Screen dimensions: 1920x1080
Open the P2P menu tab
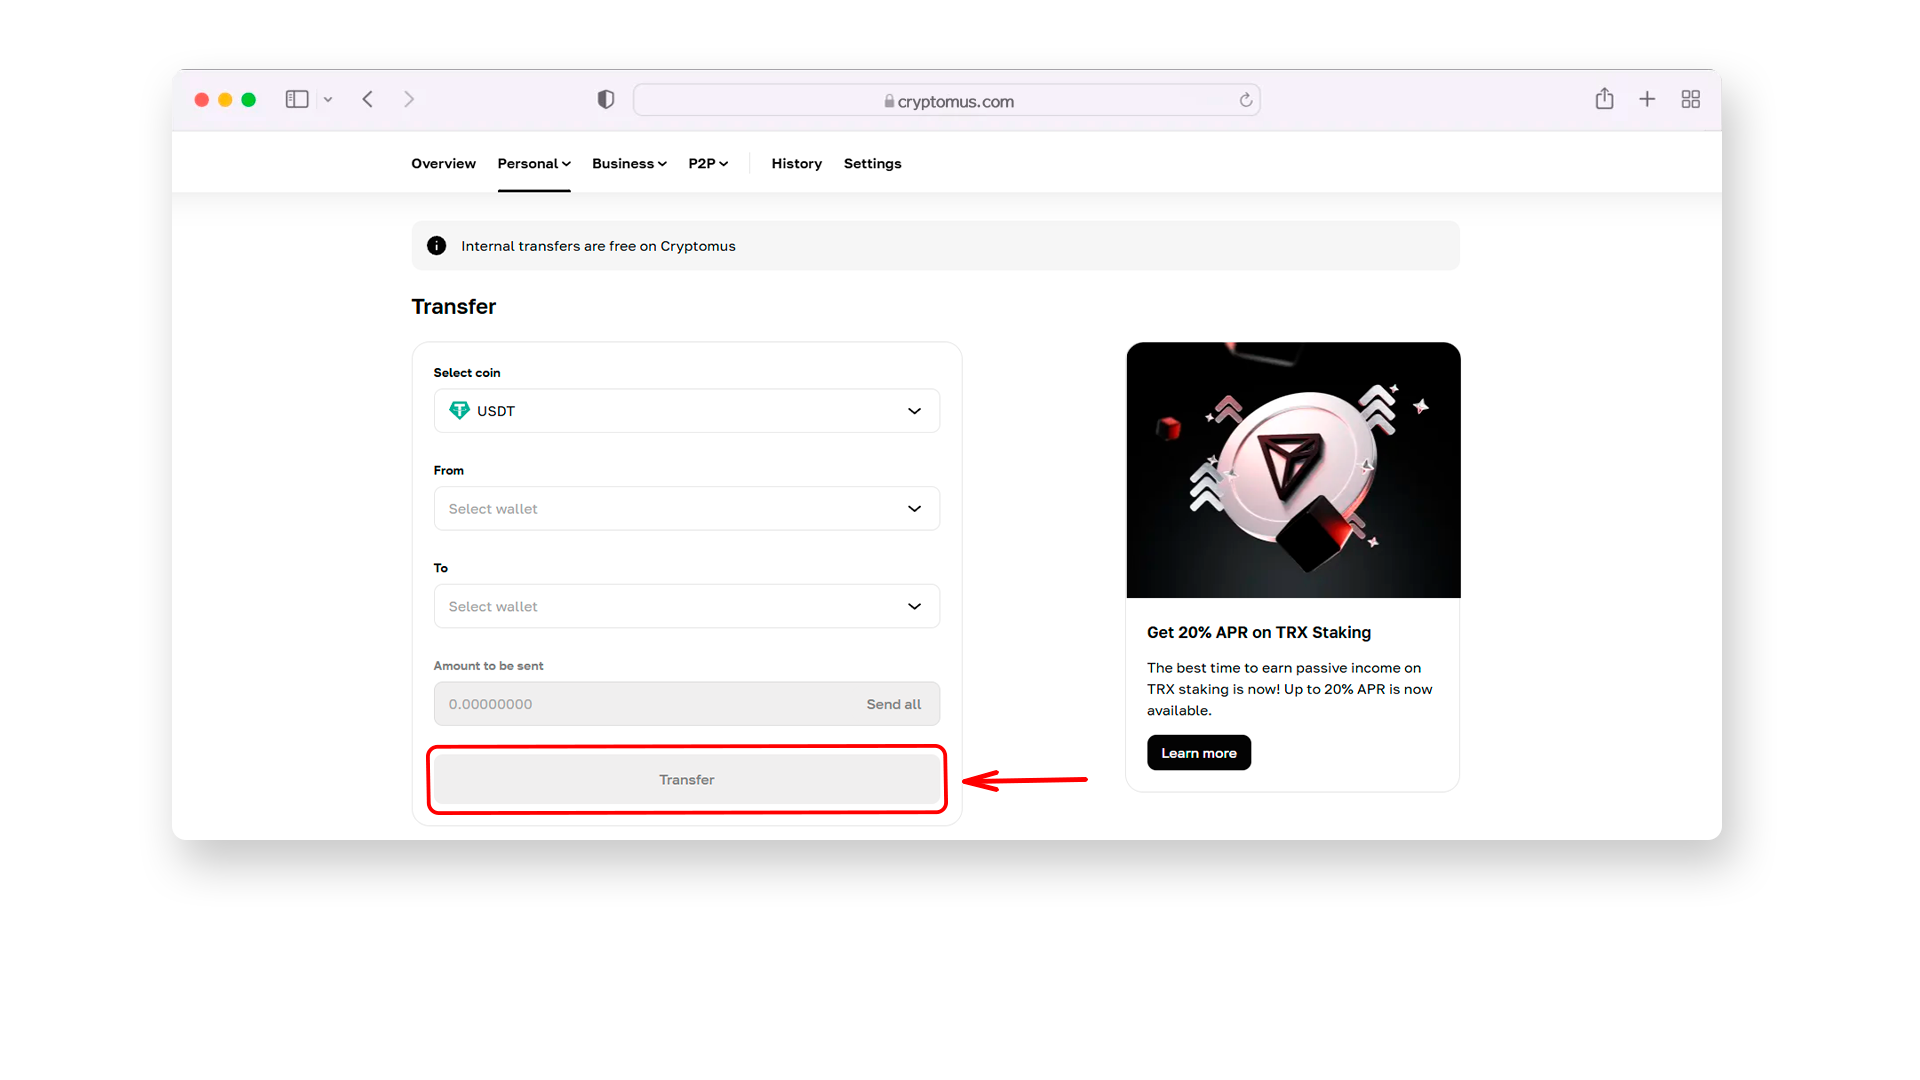[705, 162]
